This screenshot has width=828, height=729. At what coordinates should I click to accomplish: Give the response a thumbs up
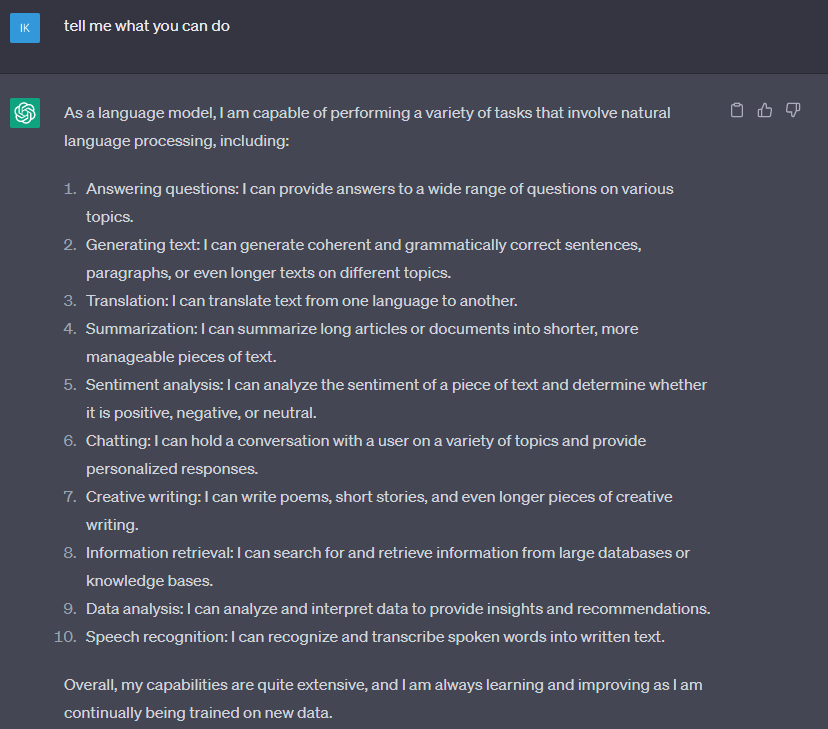pos(765,110)
